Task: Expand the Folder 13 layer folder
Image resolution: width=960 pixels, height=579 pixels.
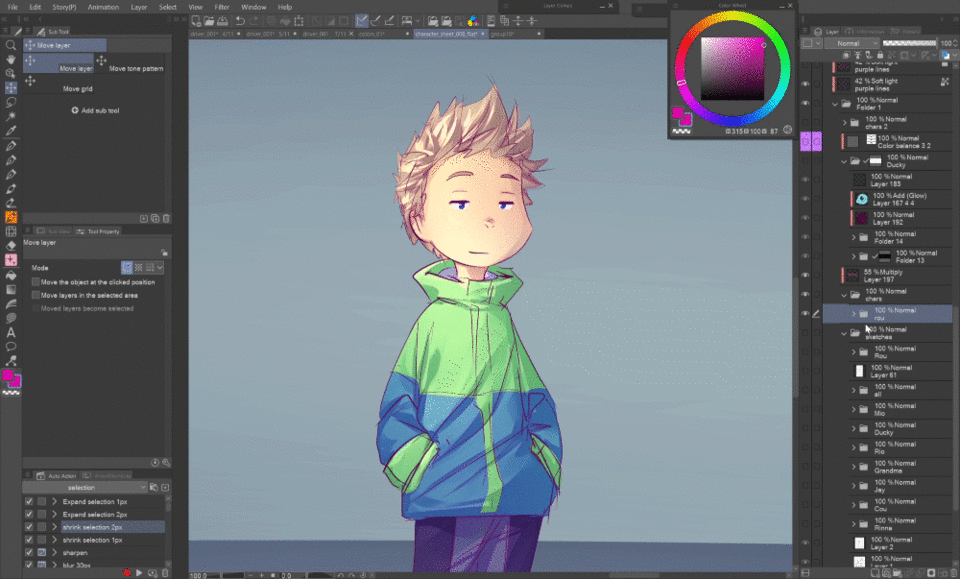Action: coord(853,256)
